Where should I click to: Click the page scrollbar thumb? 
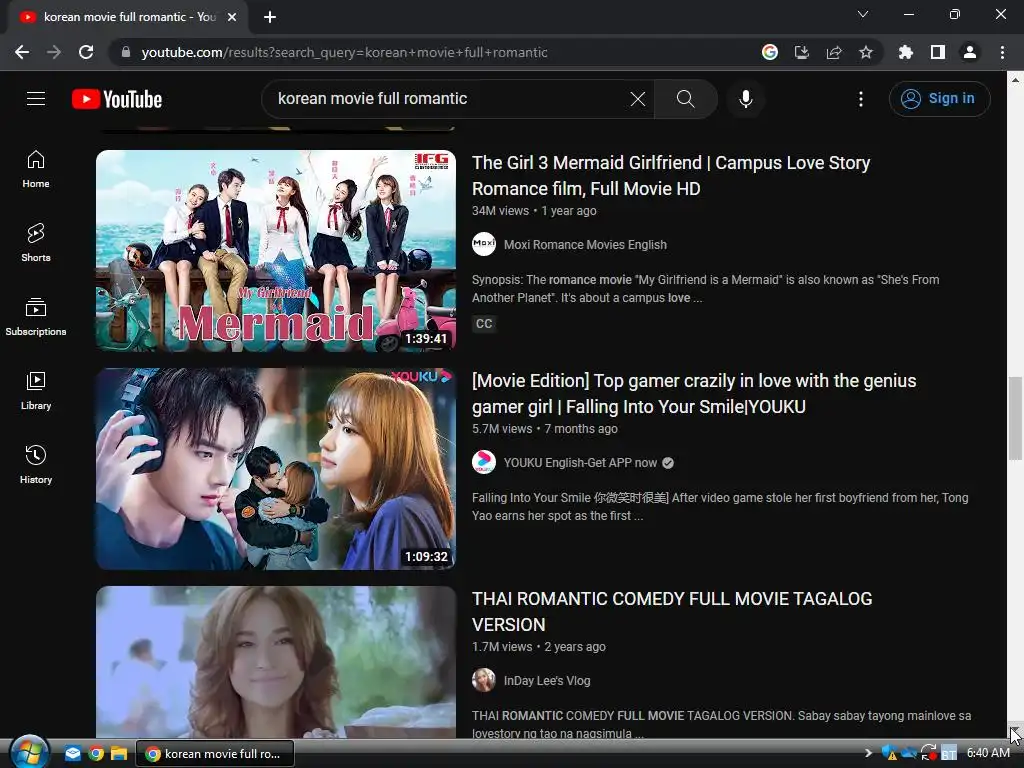coord(1015,419)
